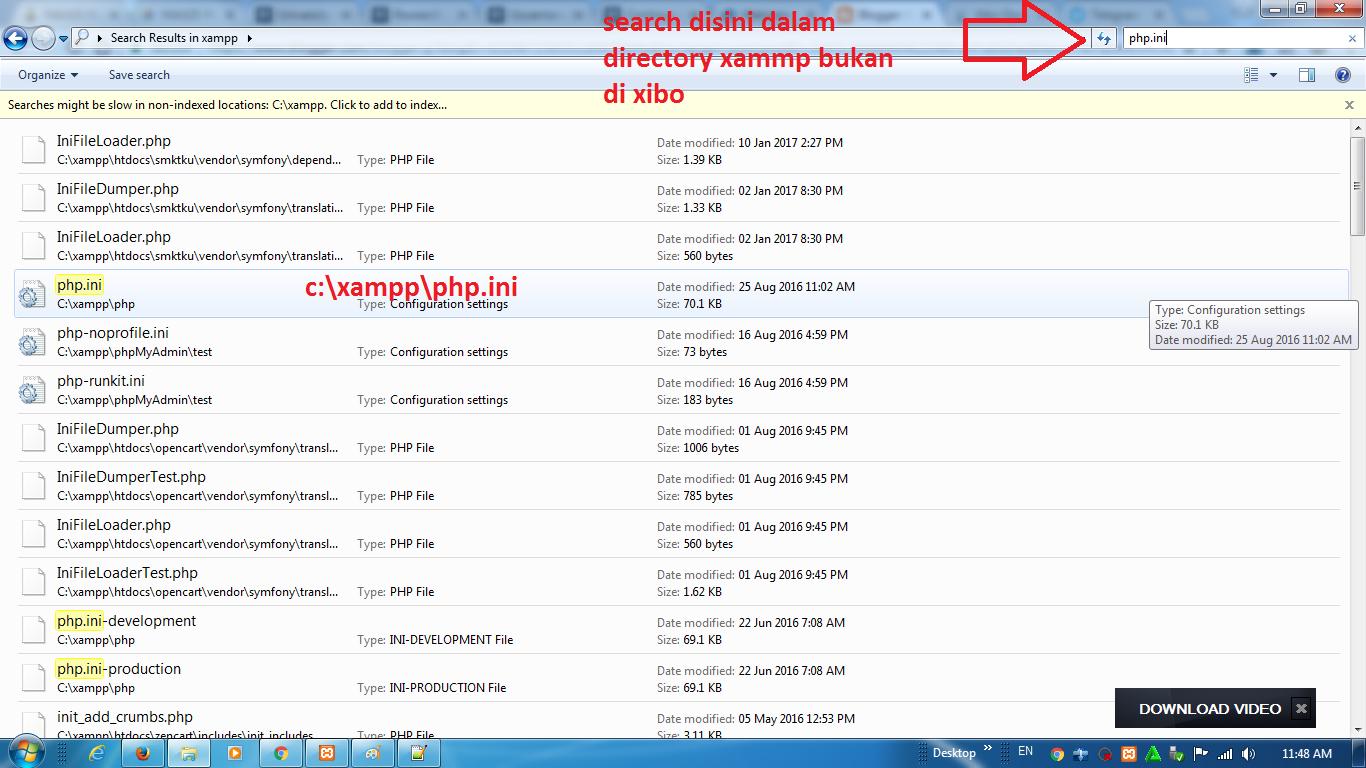Clear the search box with its X

click(x=1352, y=39)
